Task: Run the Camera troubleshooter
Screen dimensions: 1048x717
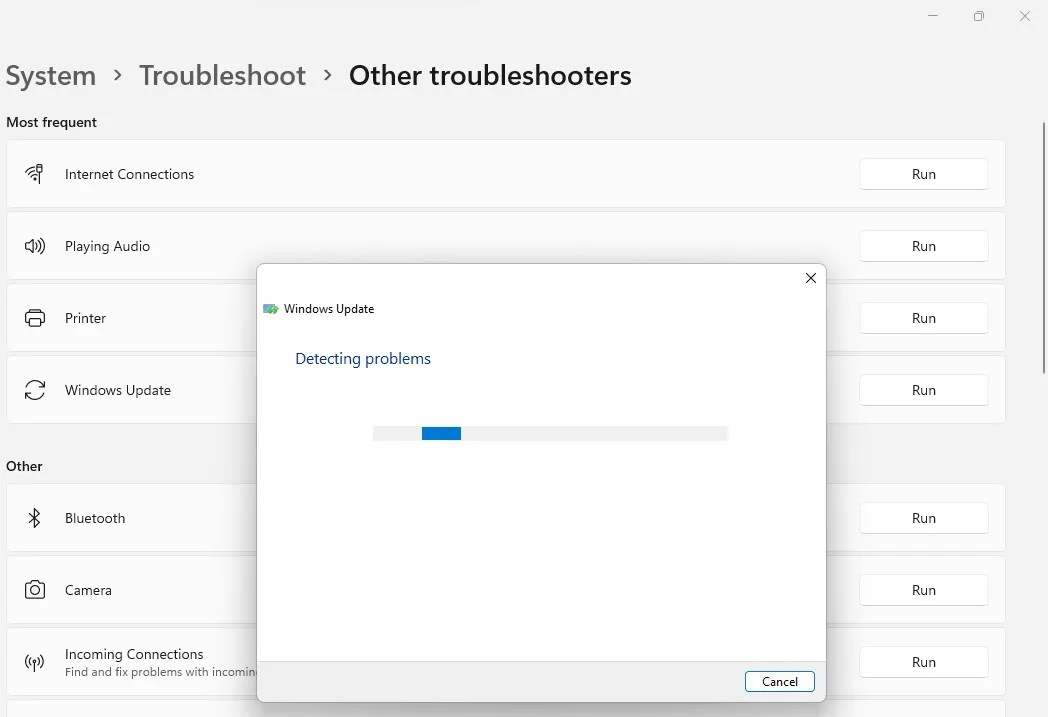Action: coord(924,590)
